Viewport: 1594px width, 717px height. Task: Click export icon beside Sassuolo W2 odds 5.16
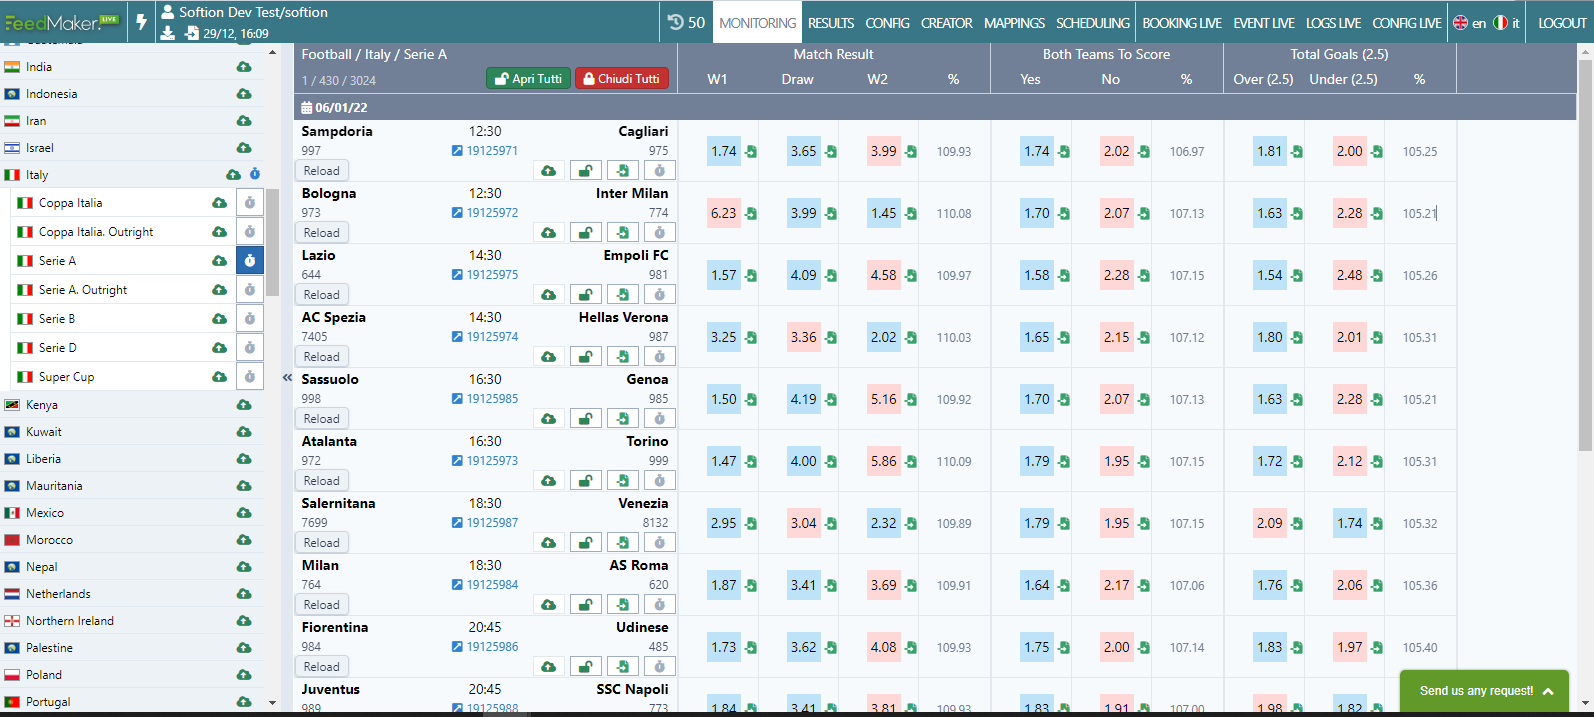(911, 400)
